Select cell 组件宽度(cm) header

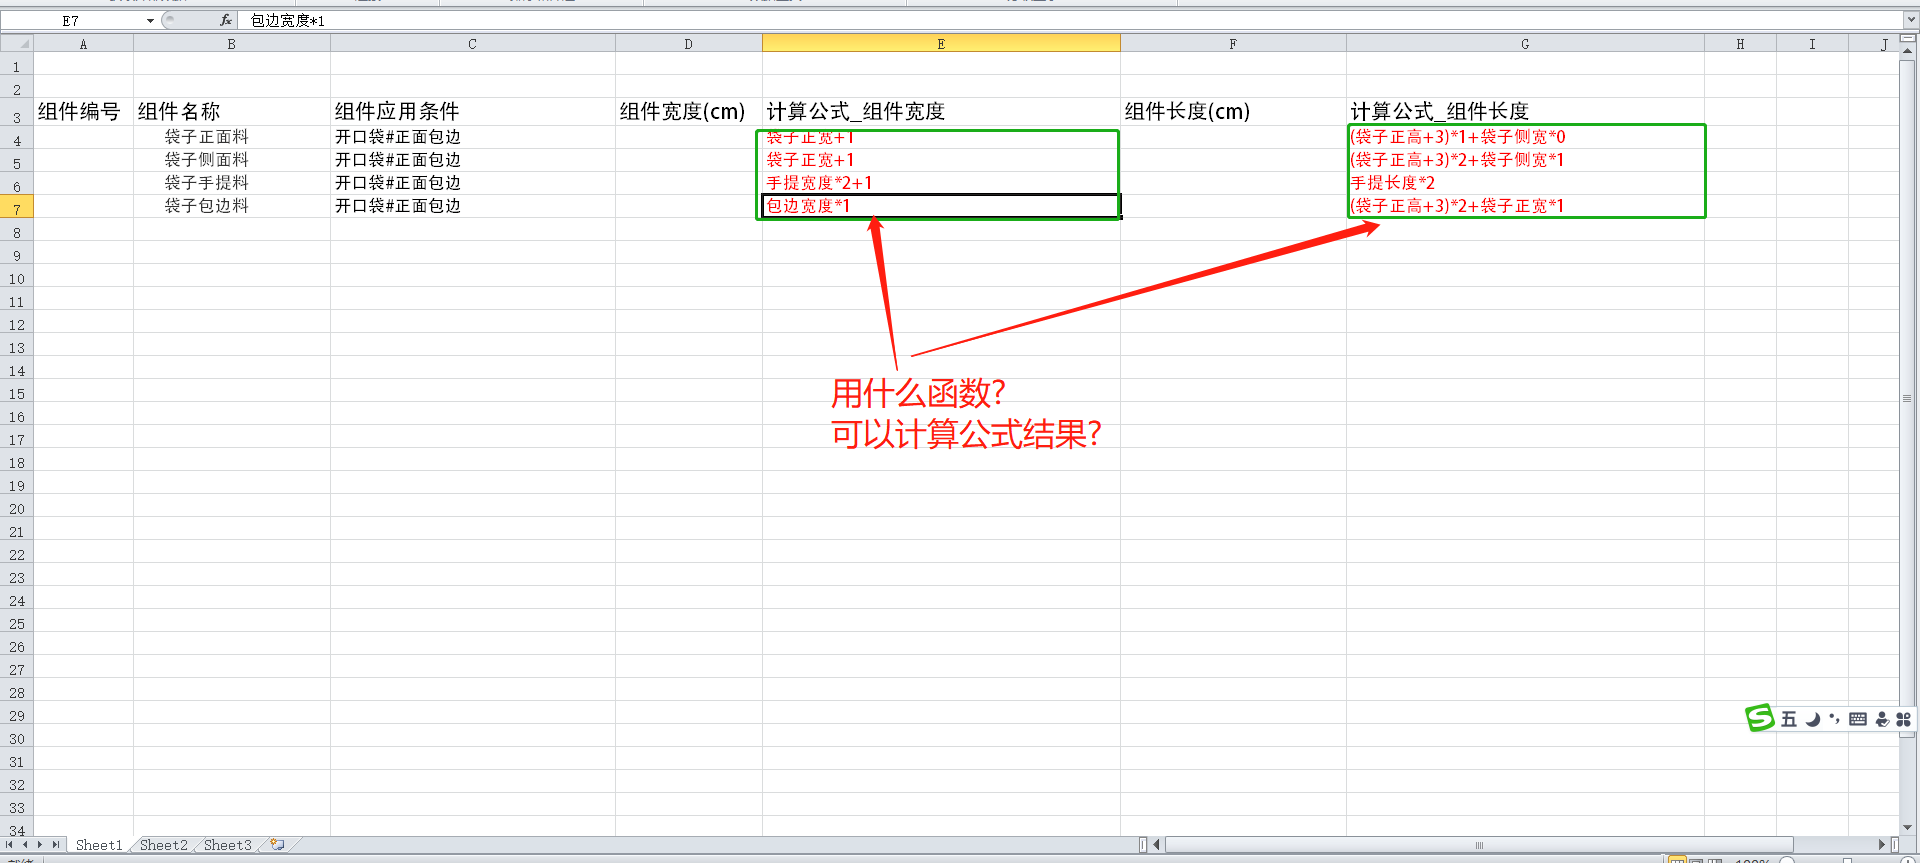[x=688, y=111]
